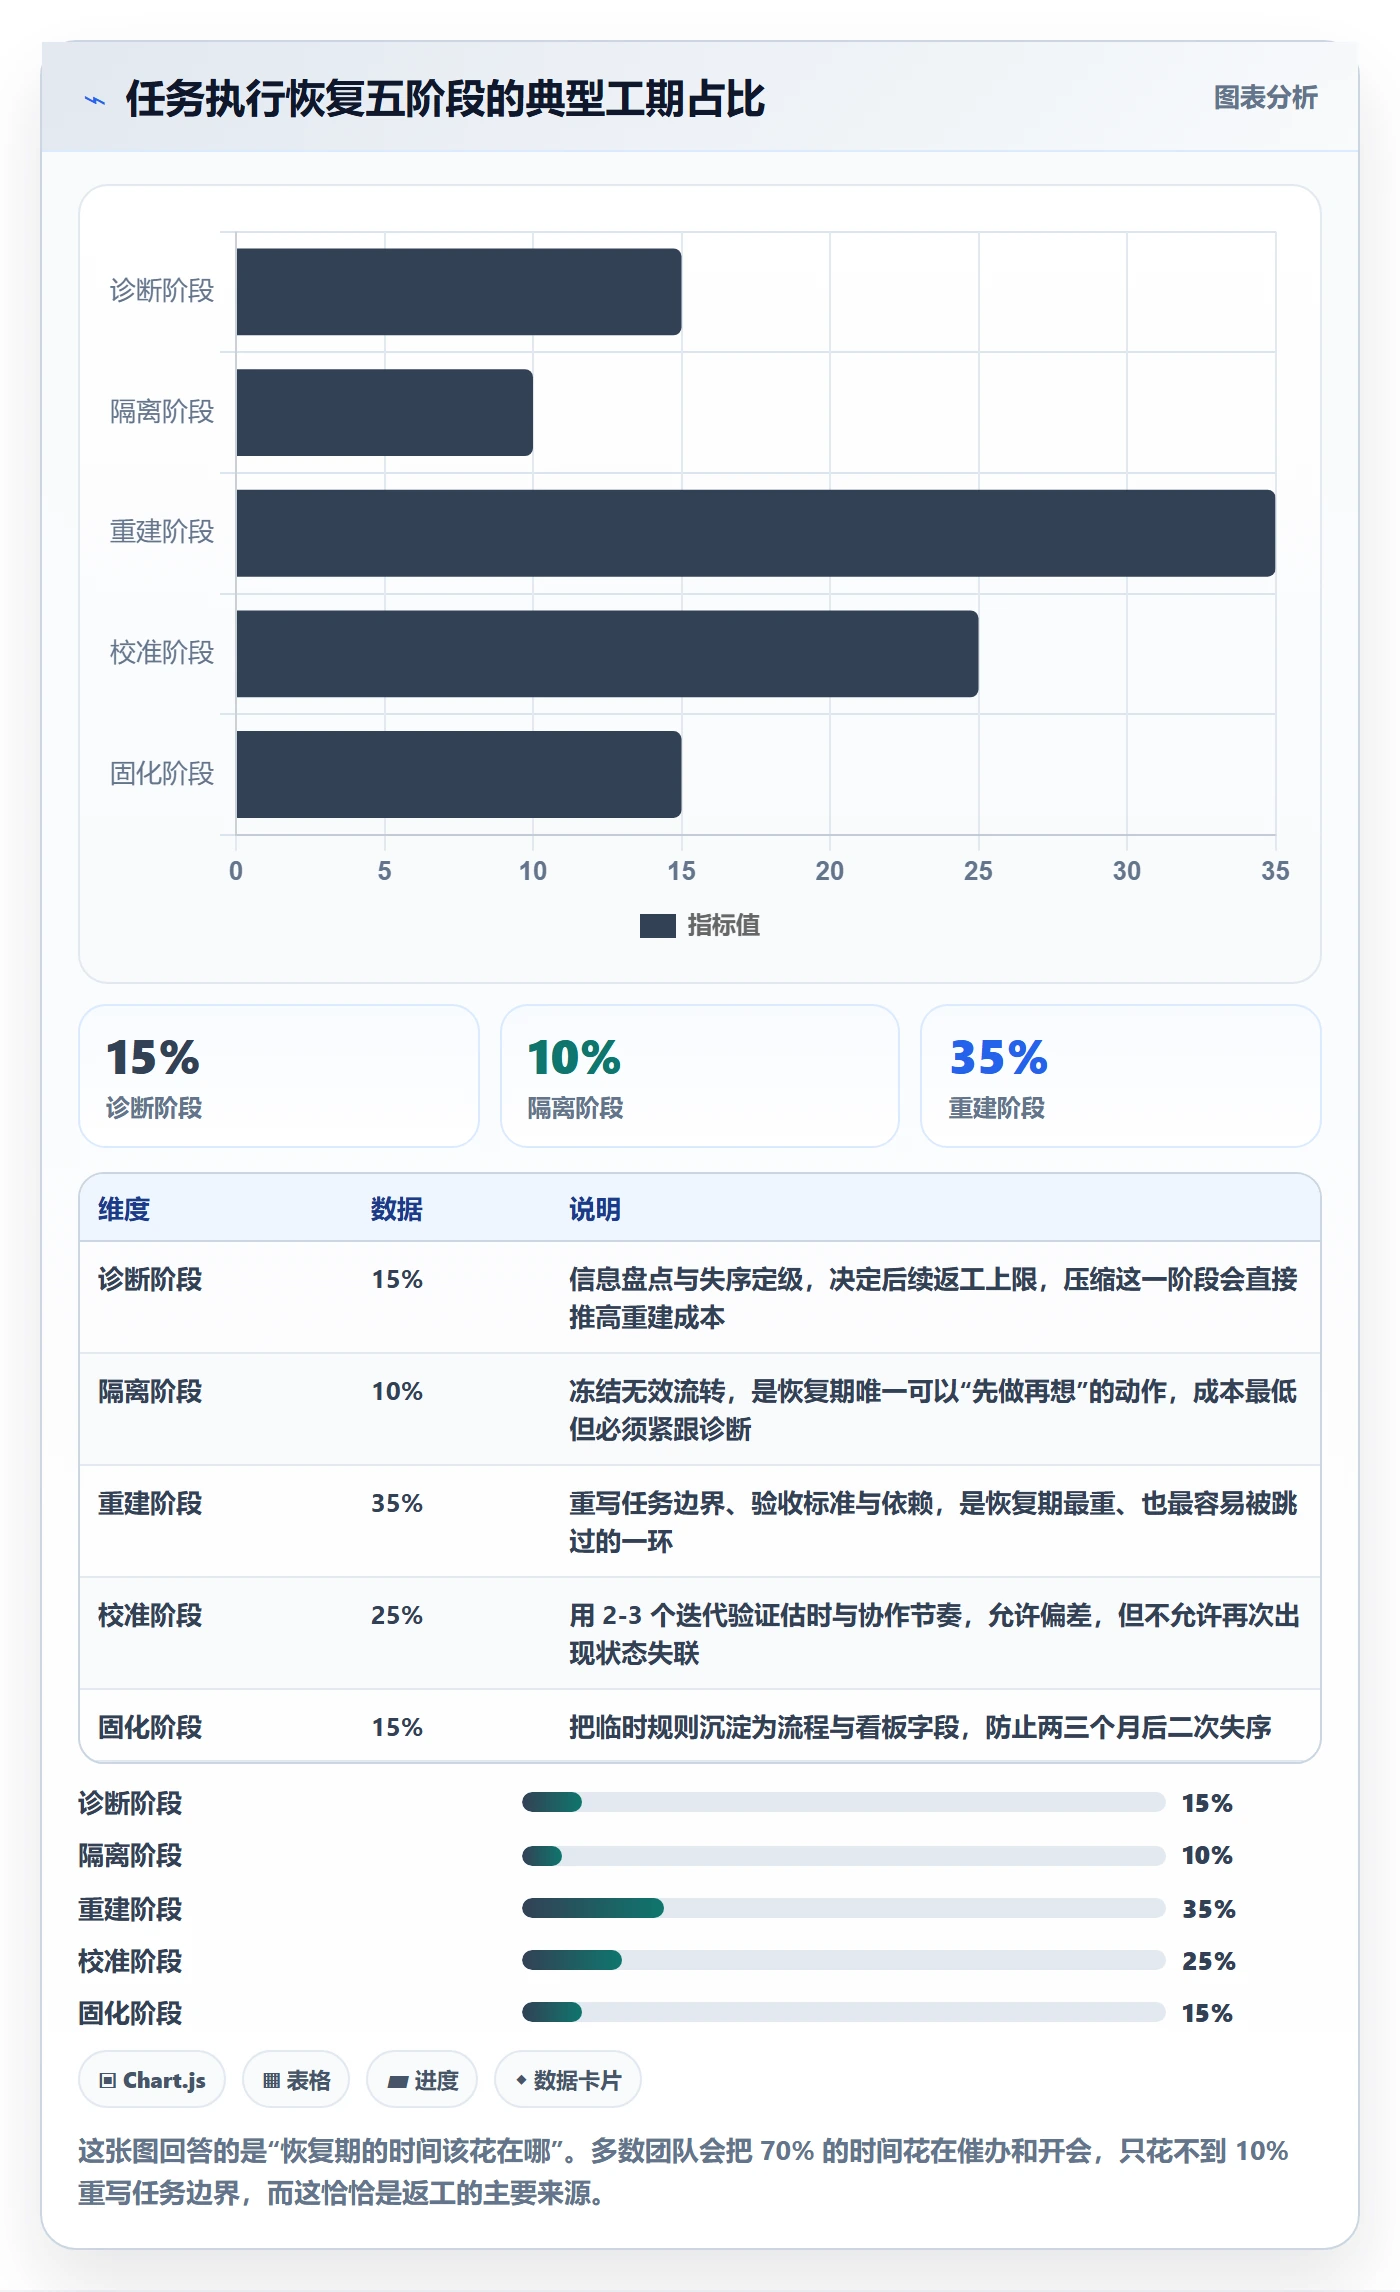
Task: Click the 隔离阶段 bar in the chart
Action: coord(385,412)
